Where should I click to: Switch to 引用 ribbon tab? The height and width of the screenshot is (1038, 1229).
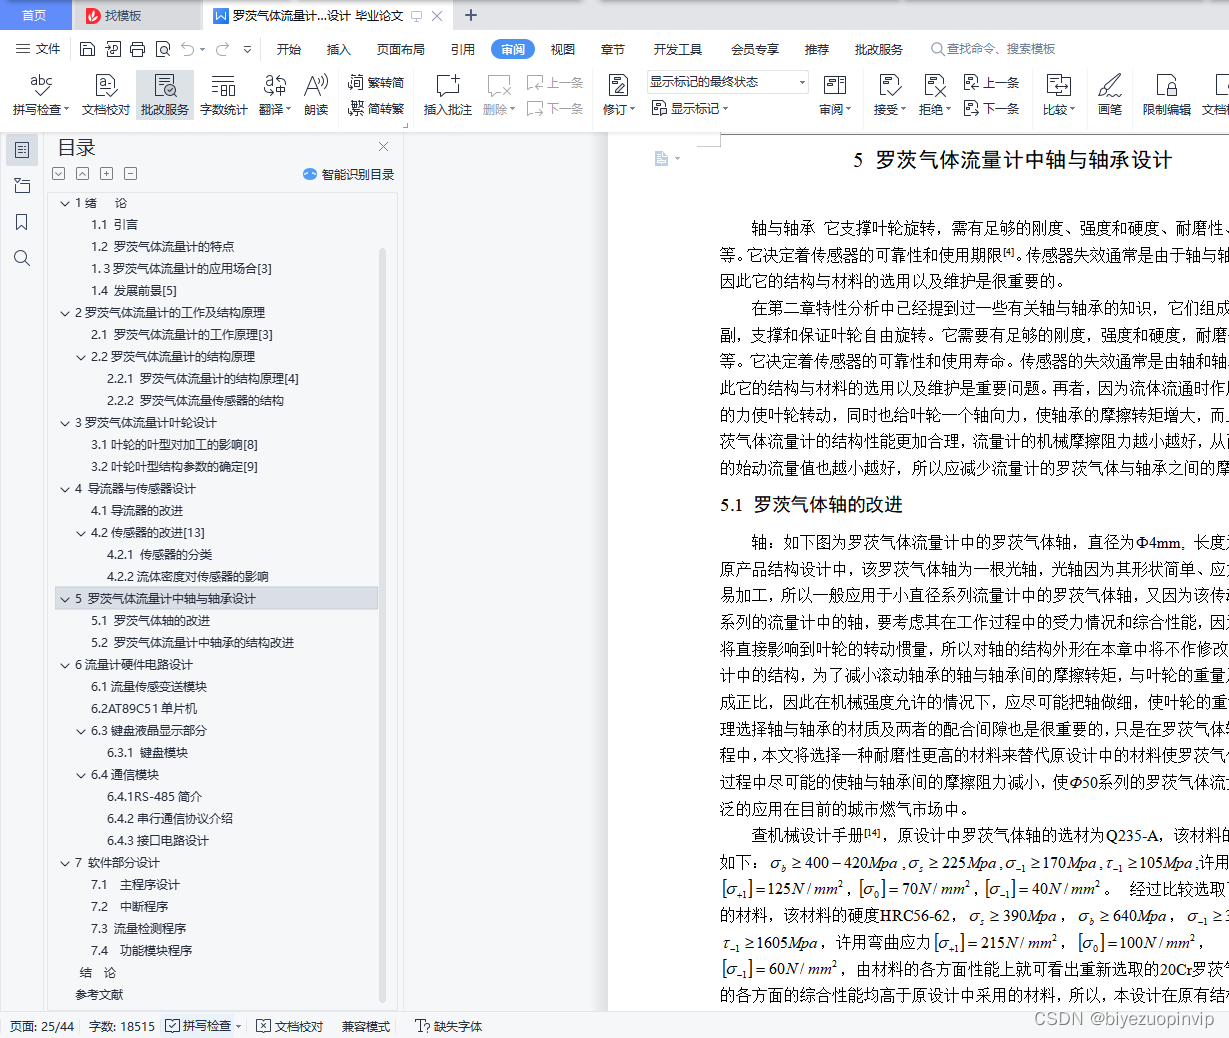pyautogui.click(x=463, y=49)
